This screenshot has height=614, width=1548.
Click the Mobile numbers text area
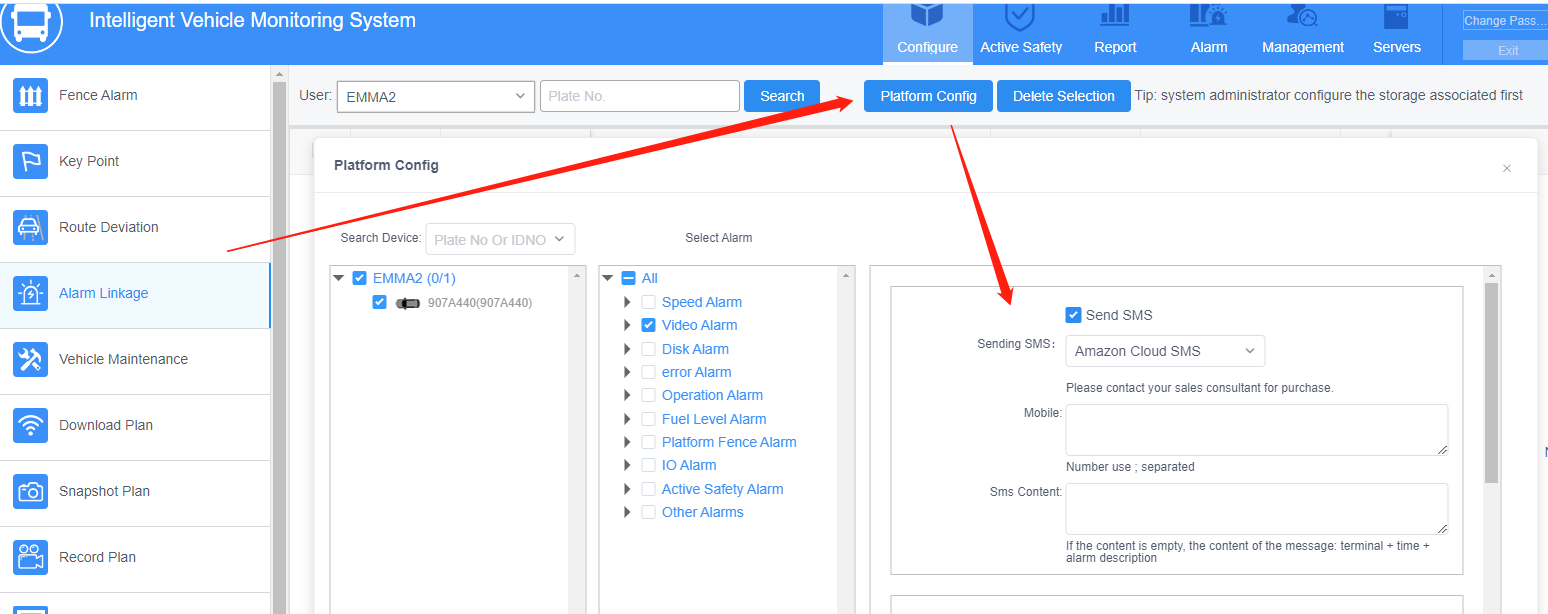tap(1257, 430)
